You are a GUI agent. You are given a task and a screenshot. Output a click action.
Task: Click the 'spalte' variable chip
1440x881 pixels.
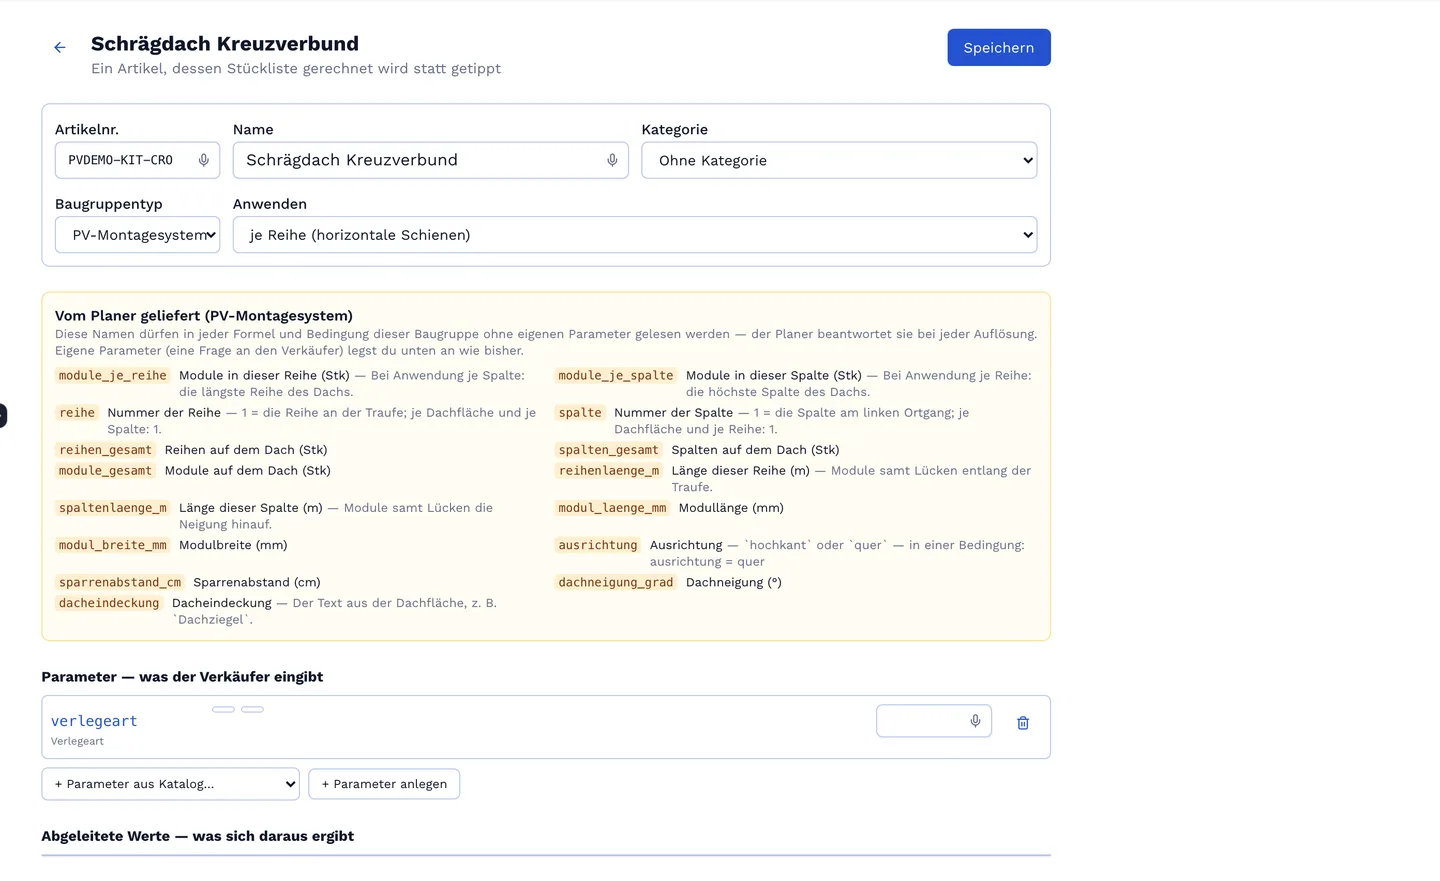(580, 413)
